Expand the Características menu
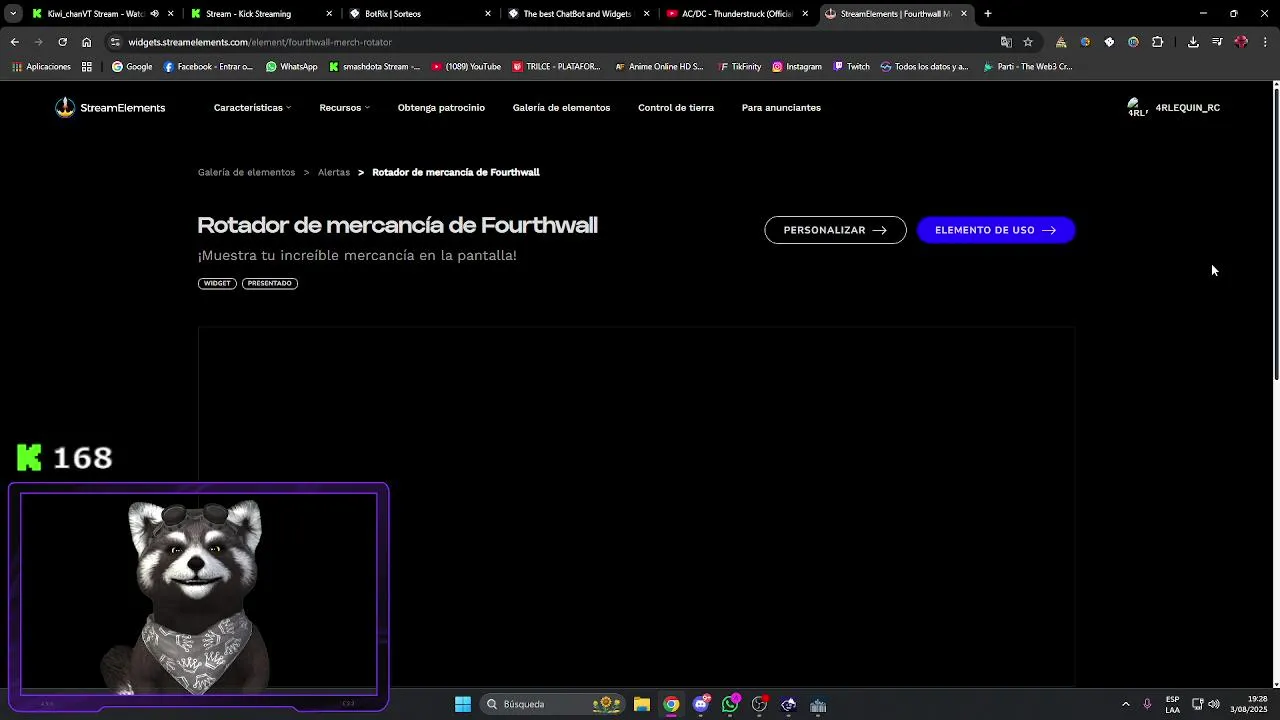 (x=252, y=108)
